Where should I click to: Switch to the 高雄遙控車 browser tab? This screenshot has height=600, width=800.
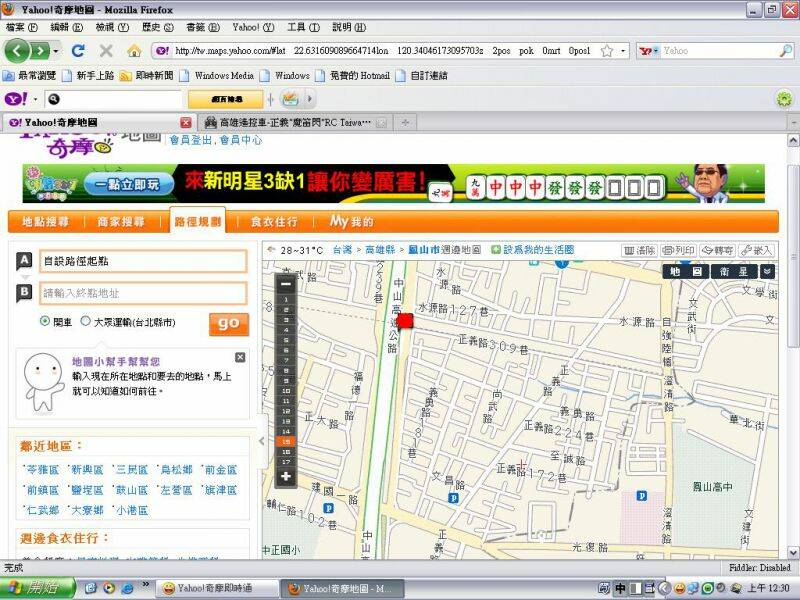(x=294, y=122)
